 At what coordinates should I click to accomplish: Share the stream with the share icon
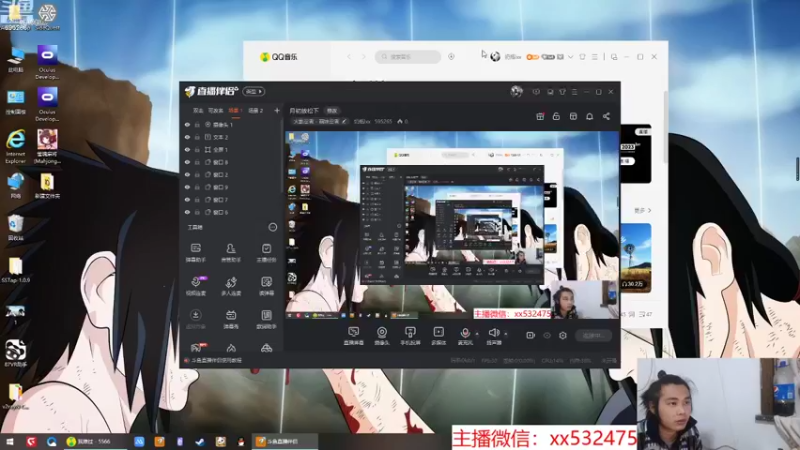606,116
